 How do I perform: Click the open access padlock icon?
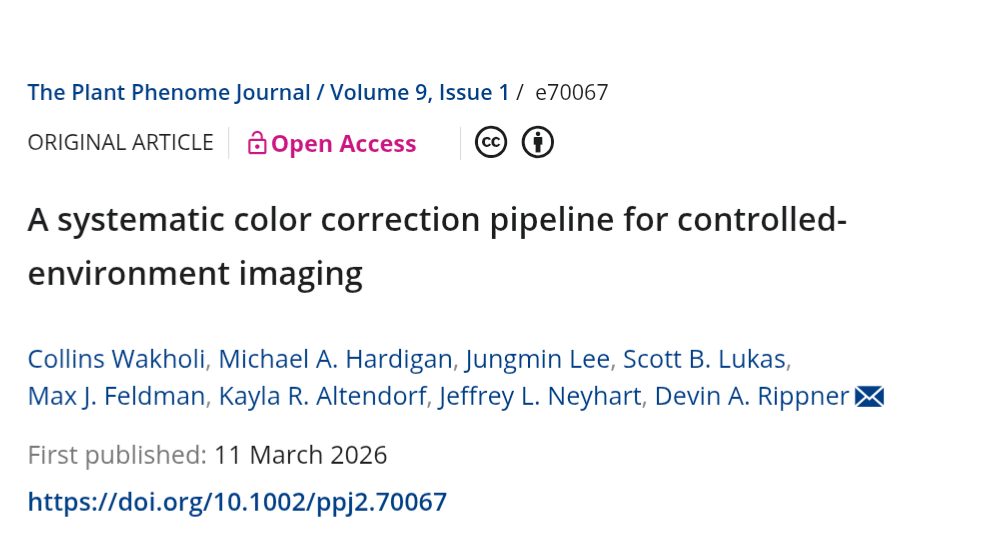[257, 144]
